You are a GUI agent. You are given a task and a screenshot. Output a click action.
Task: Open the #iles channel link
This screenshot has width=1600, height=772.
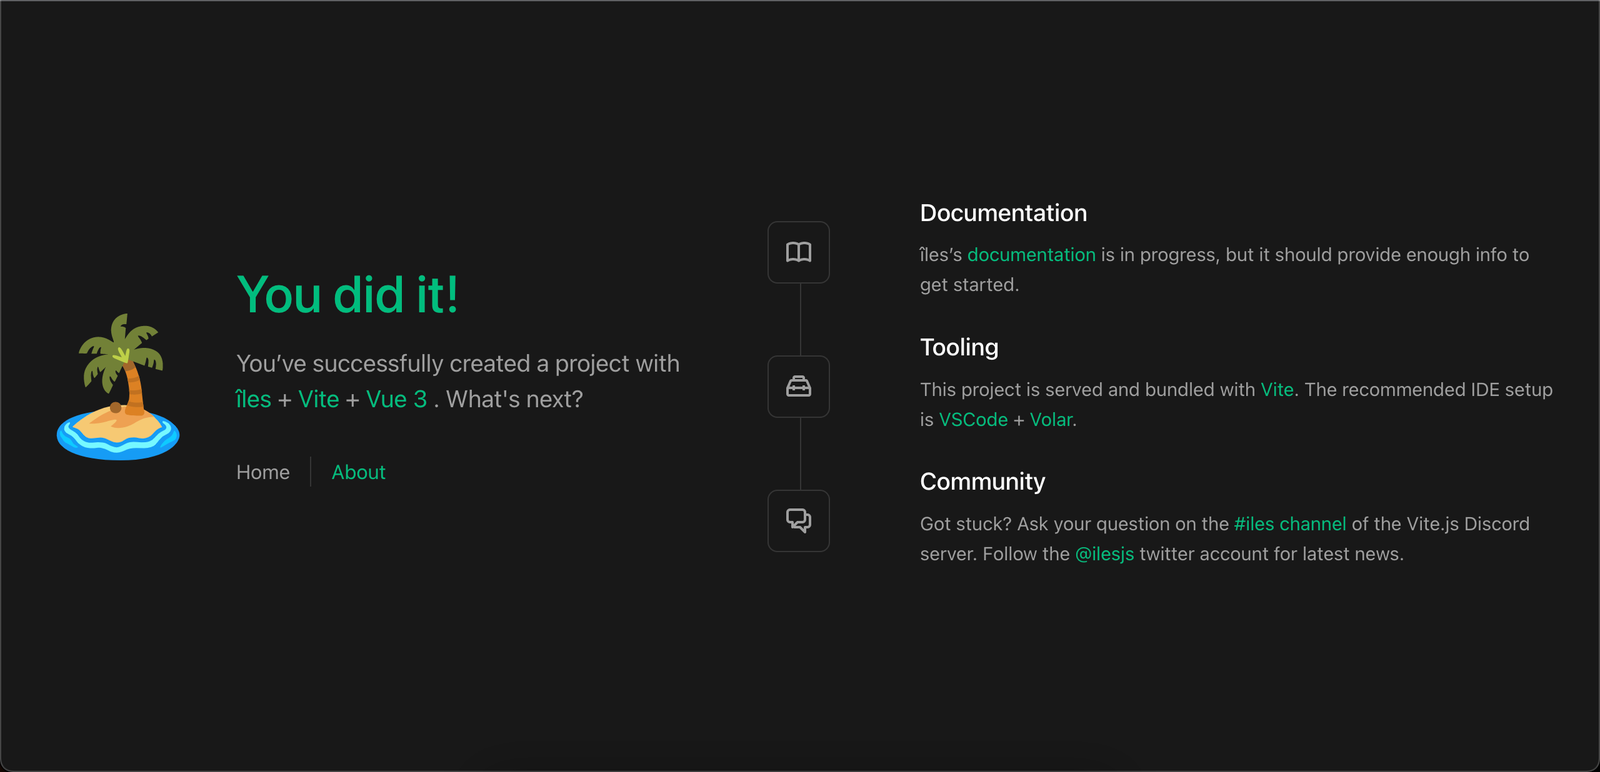(1290, 524)
